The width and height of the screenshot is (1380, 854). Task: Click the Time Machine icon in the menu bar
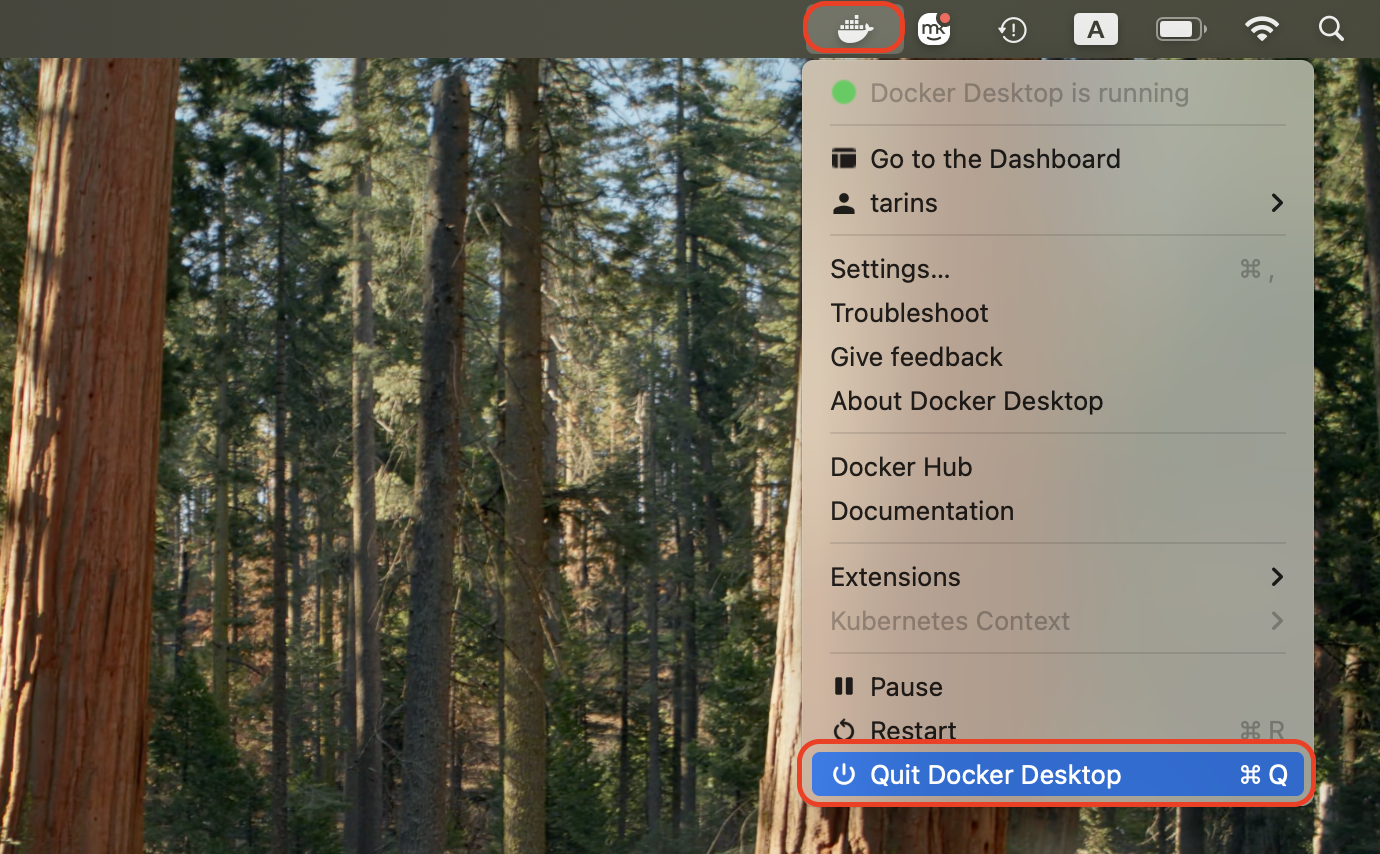[x=1012, y=30]
